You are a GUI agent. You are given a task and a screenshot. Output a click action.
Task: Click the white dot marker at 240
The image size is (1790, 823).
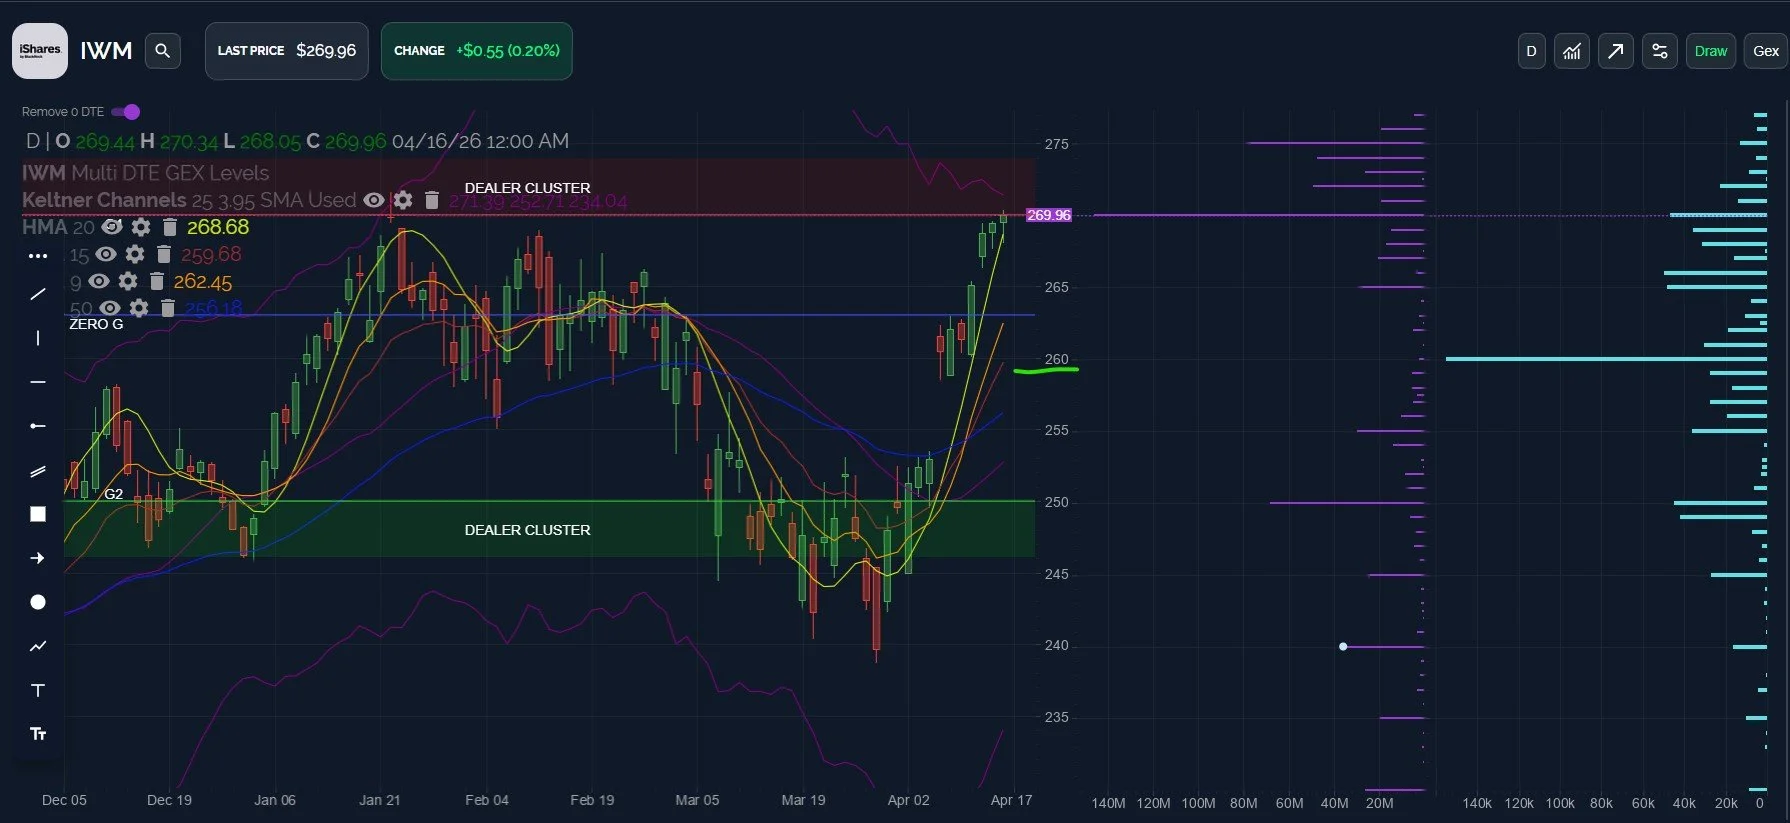1343,647
